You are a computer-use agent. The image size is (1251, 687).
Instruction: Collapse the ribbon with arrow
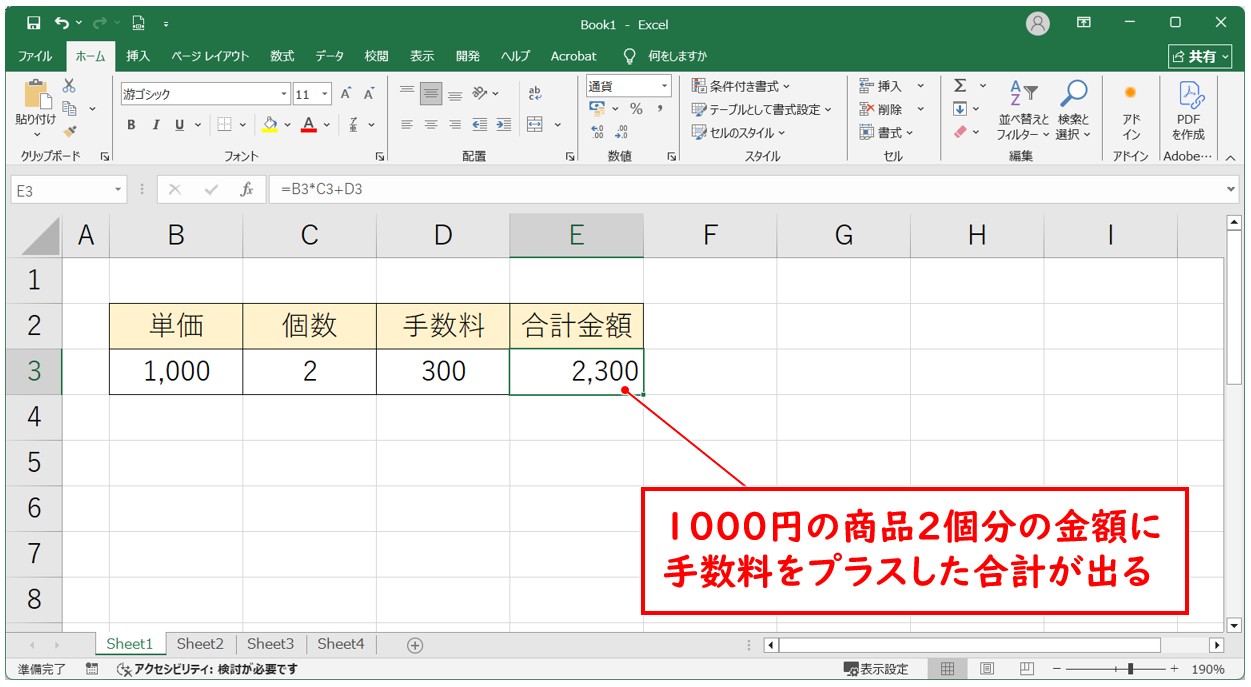[1230, 157]
